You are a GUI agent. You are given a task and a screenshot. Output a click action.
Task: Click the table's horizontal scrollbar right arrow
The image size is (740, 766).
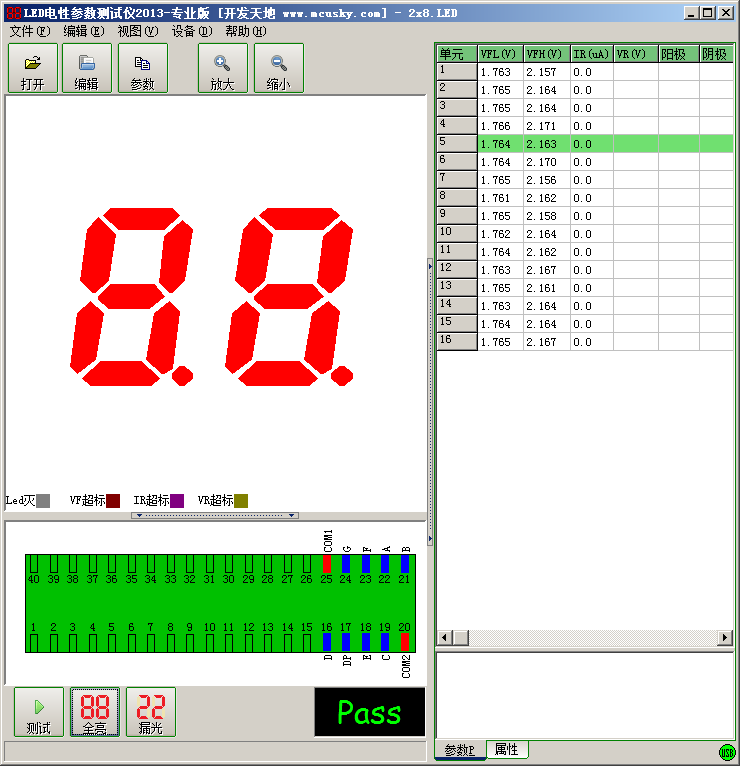pos(725,638)
